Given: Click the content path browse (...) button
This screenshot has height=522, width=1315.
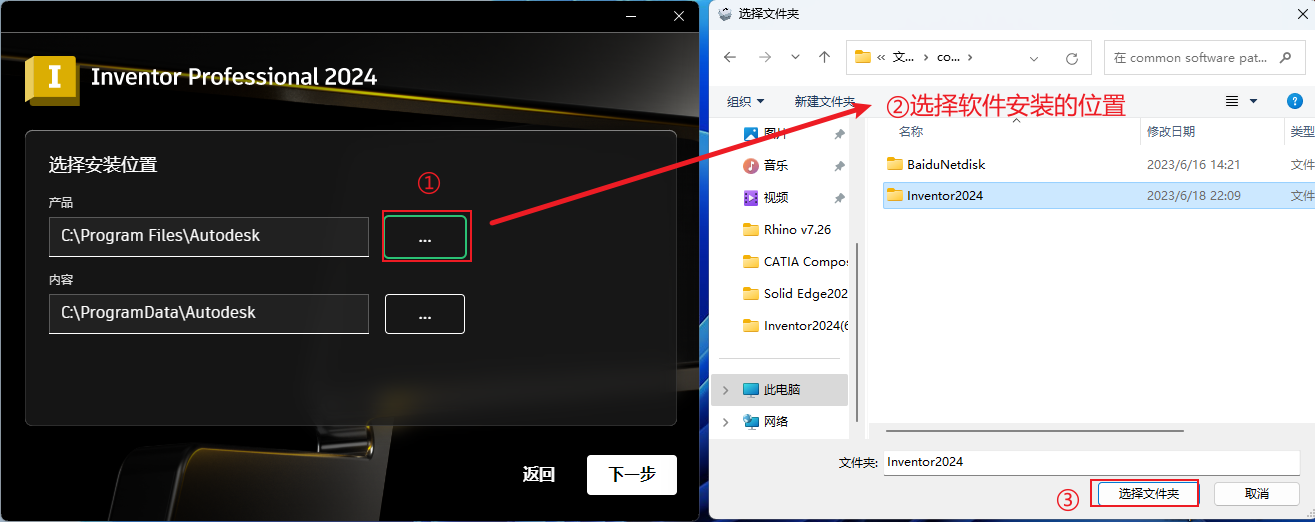Looking at the screenshot, I should (x=425, y=314).
